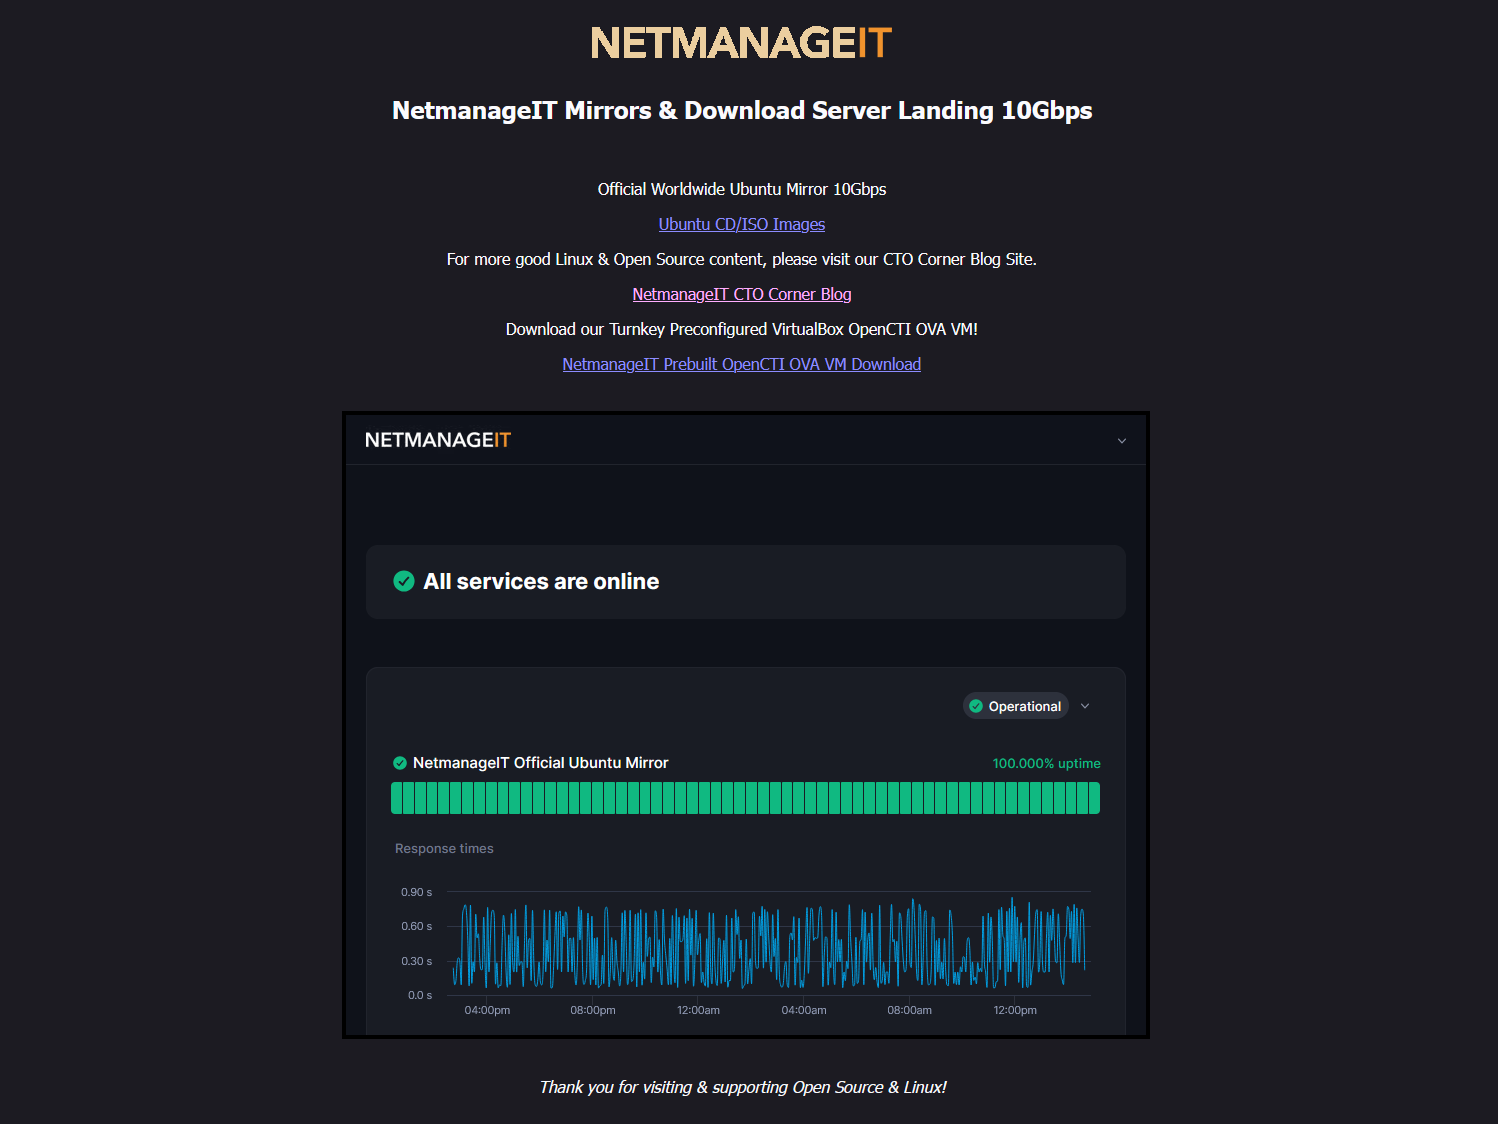Click the NetmanageIT Official Ubuntu Mirror monitor name

point(540,763)
